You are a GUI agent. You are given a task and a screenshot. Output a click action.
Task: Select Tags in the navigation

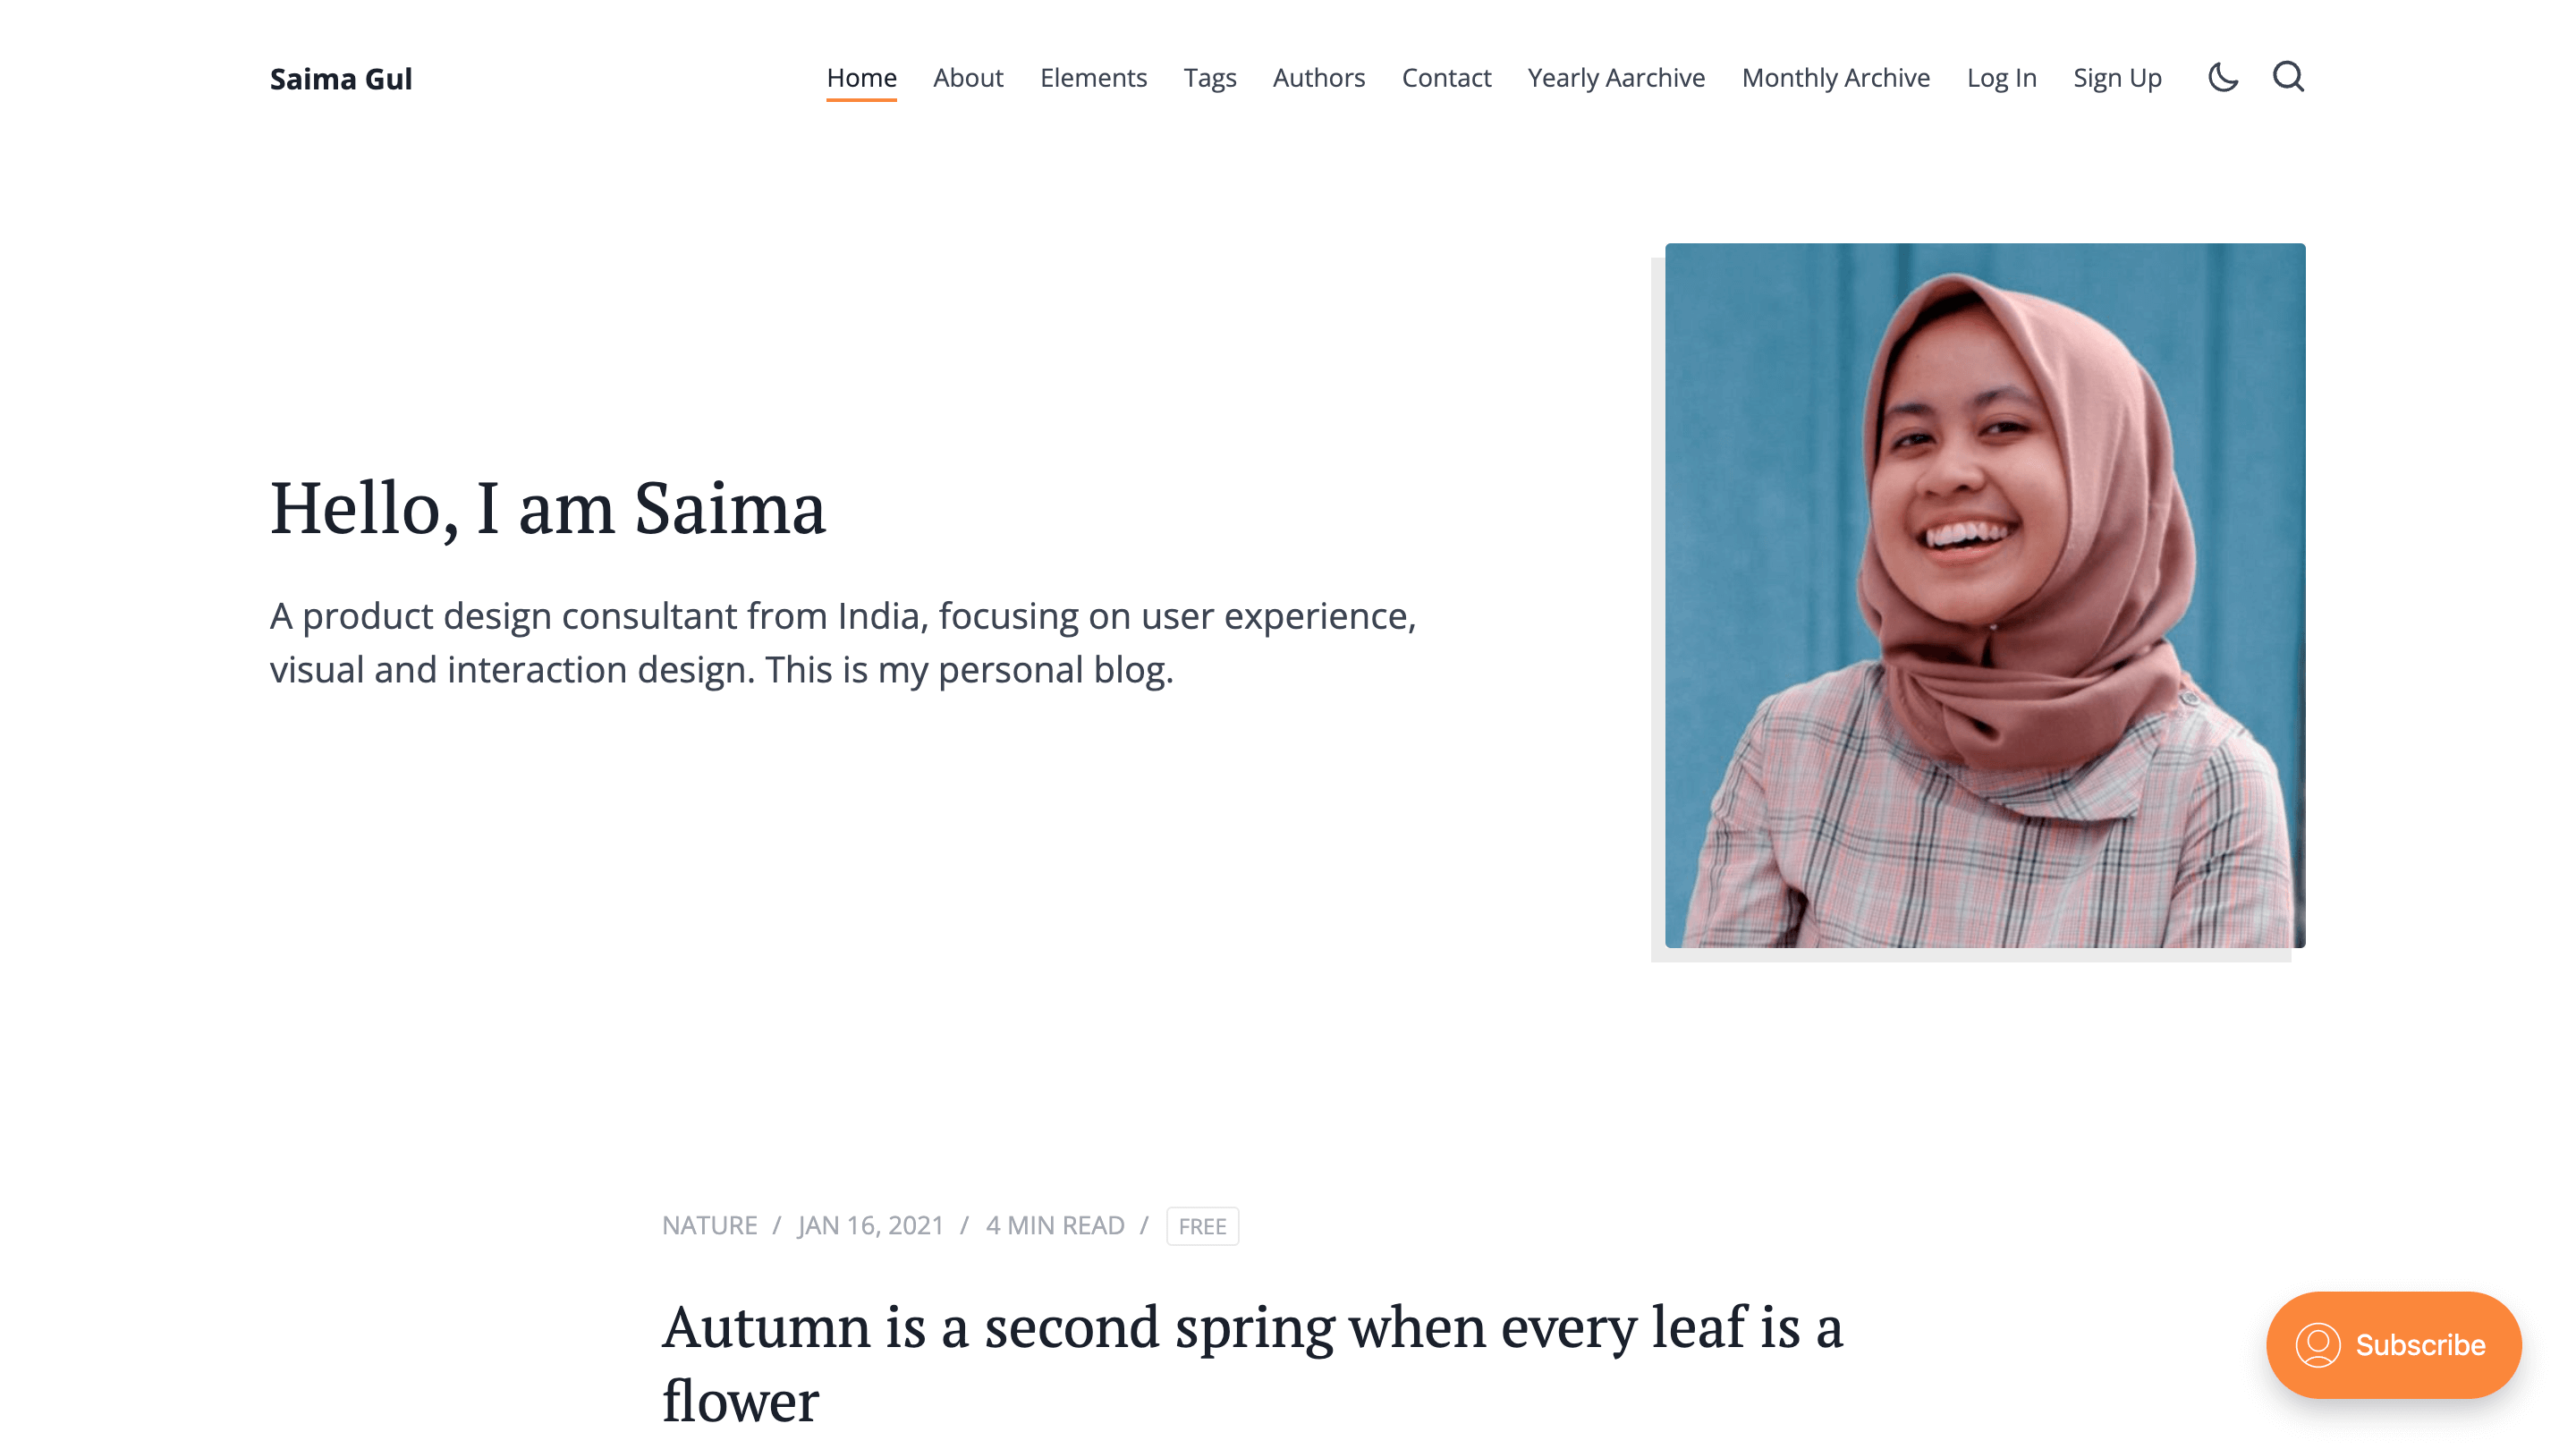(x=1210, y=78)
